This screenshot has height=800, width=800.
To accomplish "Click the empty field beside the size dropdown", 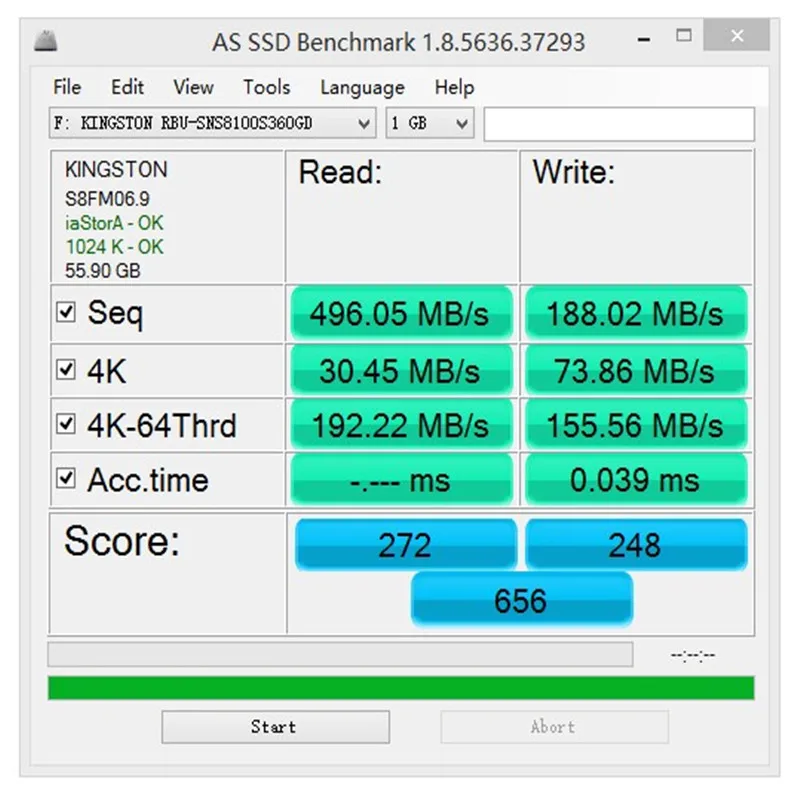I will tap(620, 123).
